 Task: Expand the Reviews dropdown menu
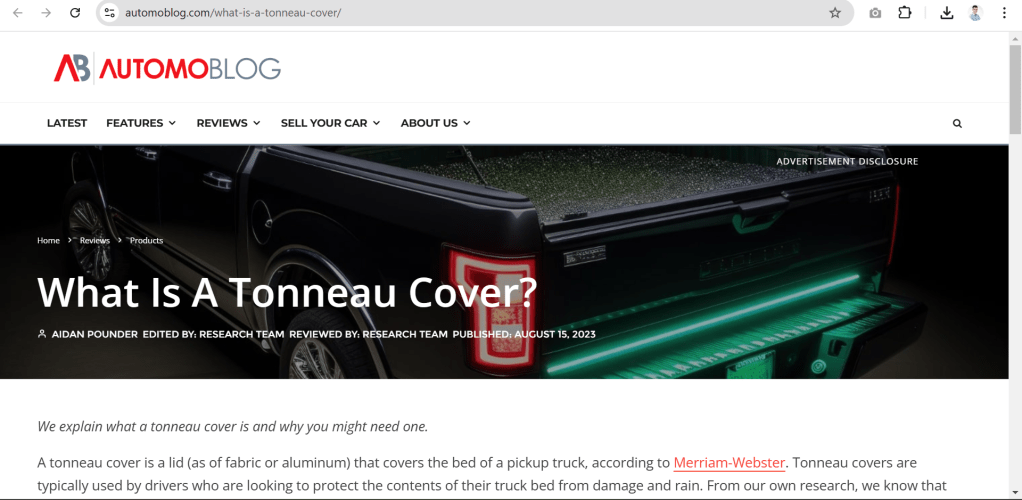pos(228,123)
